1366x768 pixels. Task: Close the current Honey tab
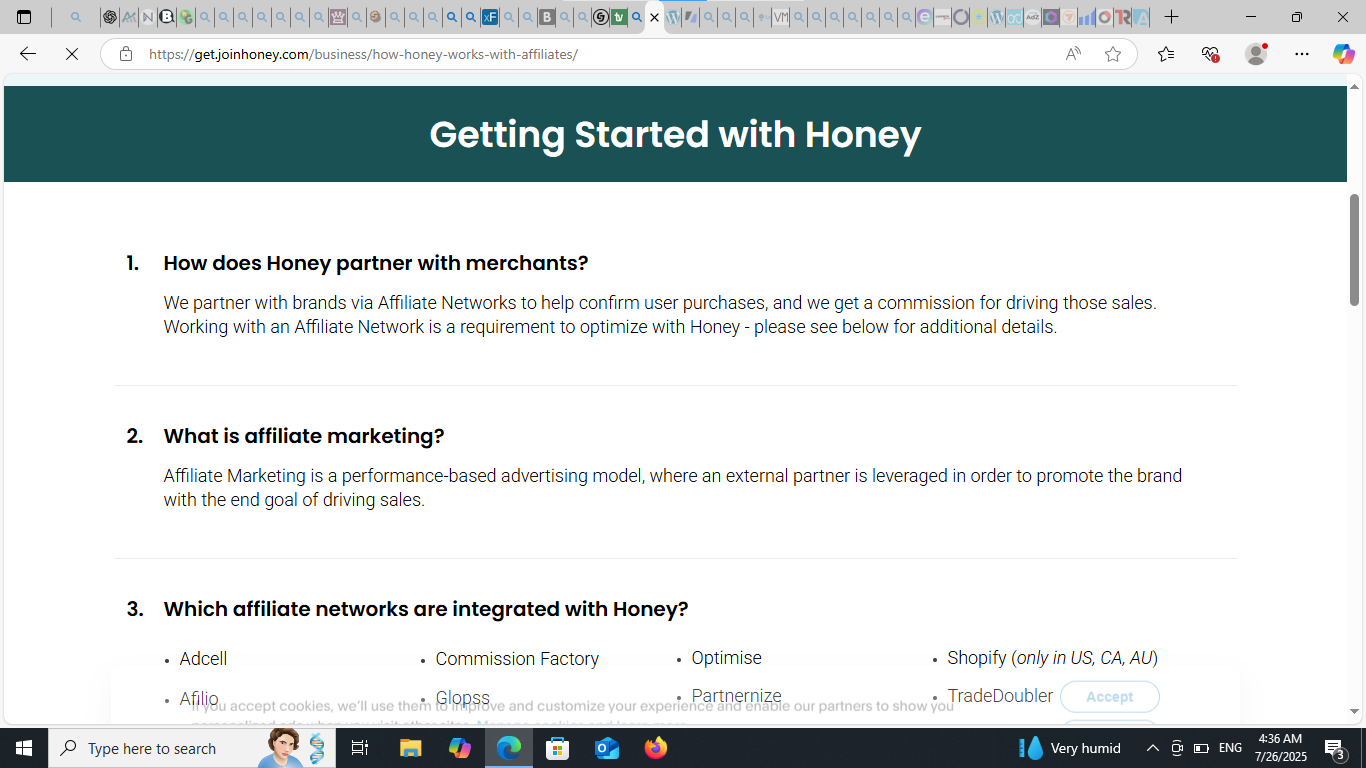pos(655,17)
